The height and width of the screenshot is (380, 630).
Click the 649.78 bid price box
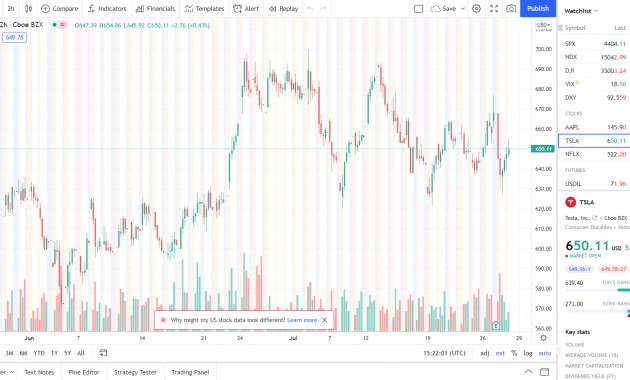click(14, 37)
